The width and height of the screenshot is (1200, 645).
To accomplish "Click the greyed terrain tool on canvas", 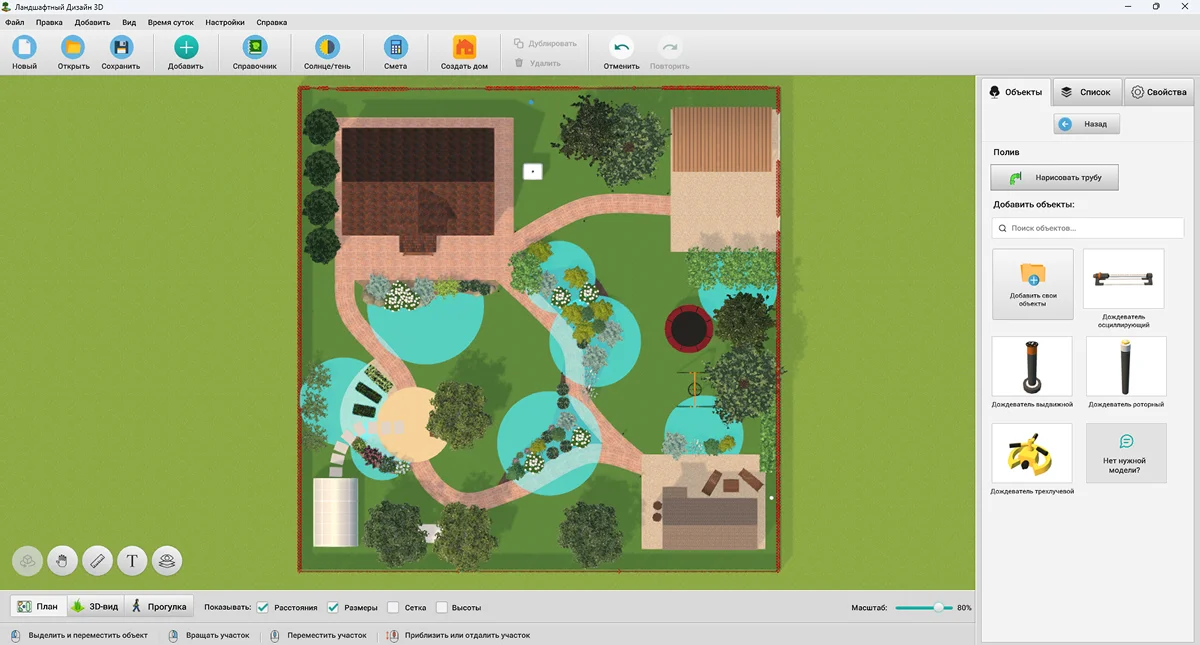I will (x=27, y=560).
